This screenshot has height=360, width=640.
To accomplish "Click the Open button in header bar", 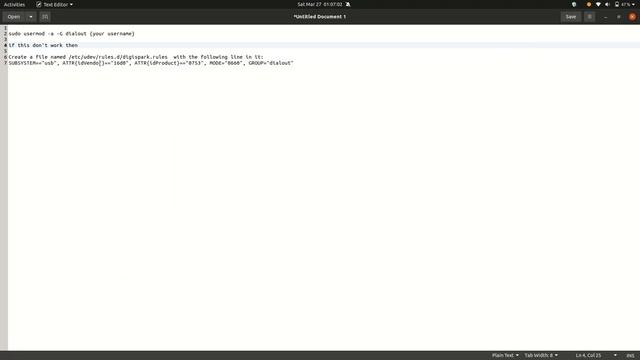I will coord(14,17).
